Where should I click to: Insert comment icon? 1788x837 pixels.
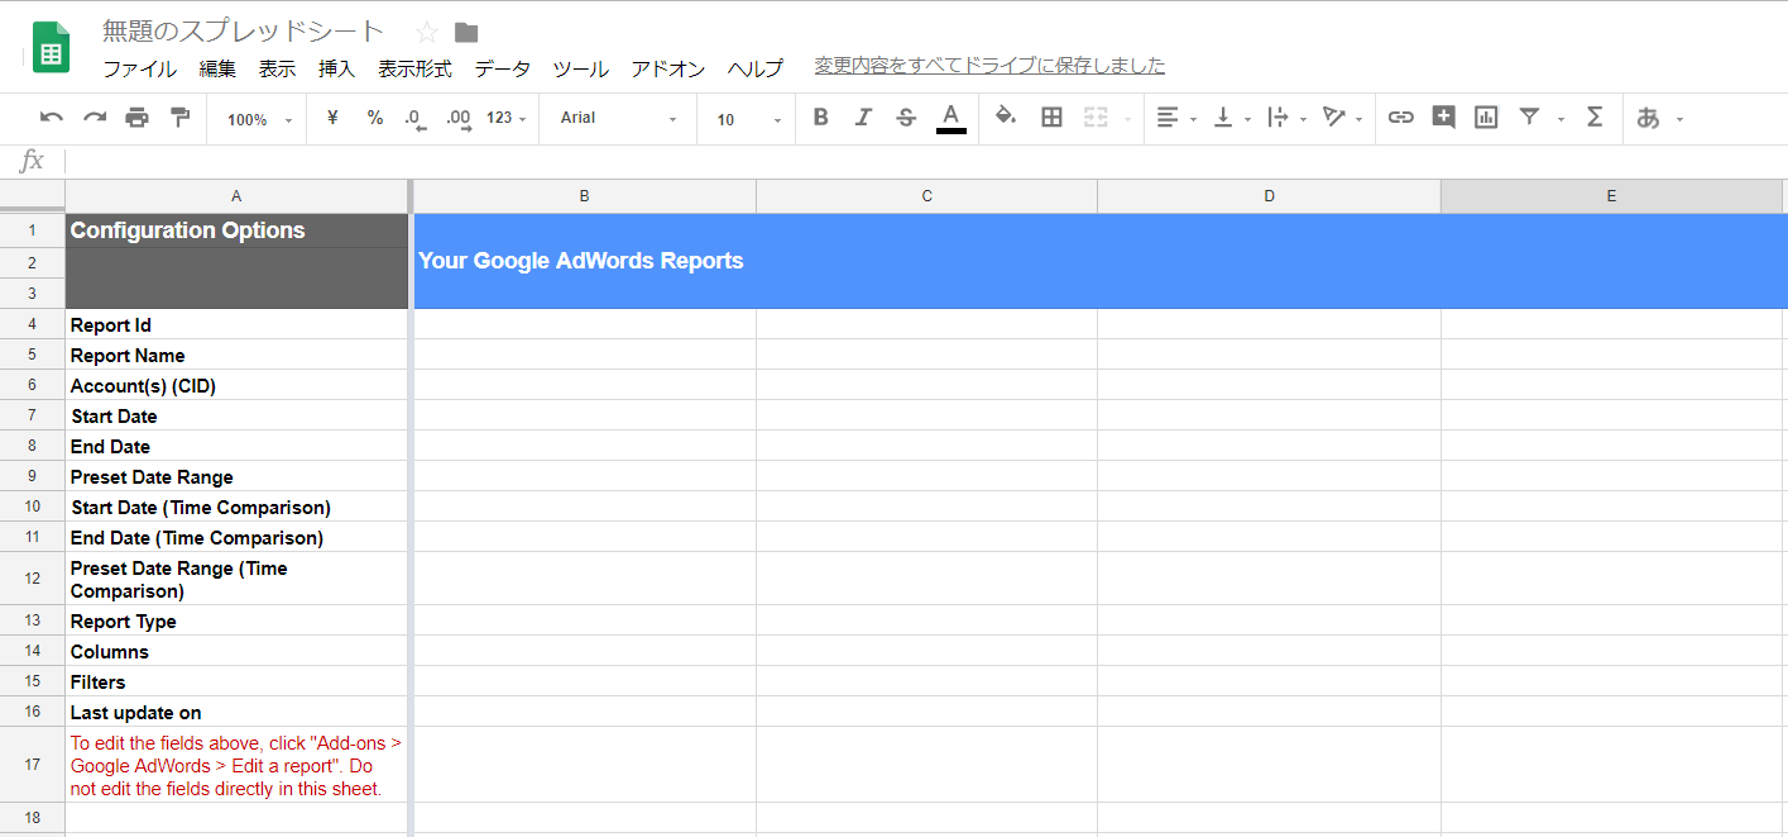(1443, 117)
